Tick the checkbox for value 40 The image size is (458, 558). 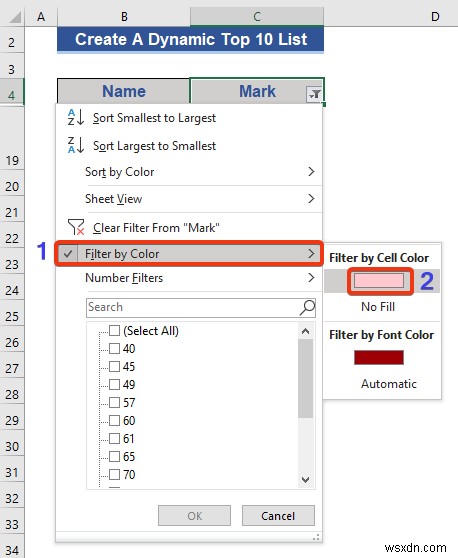coord(114,348)
